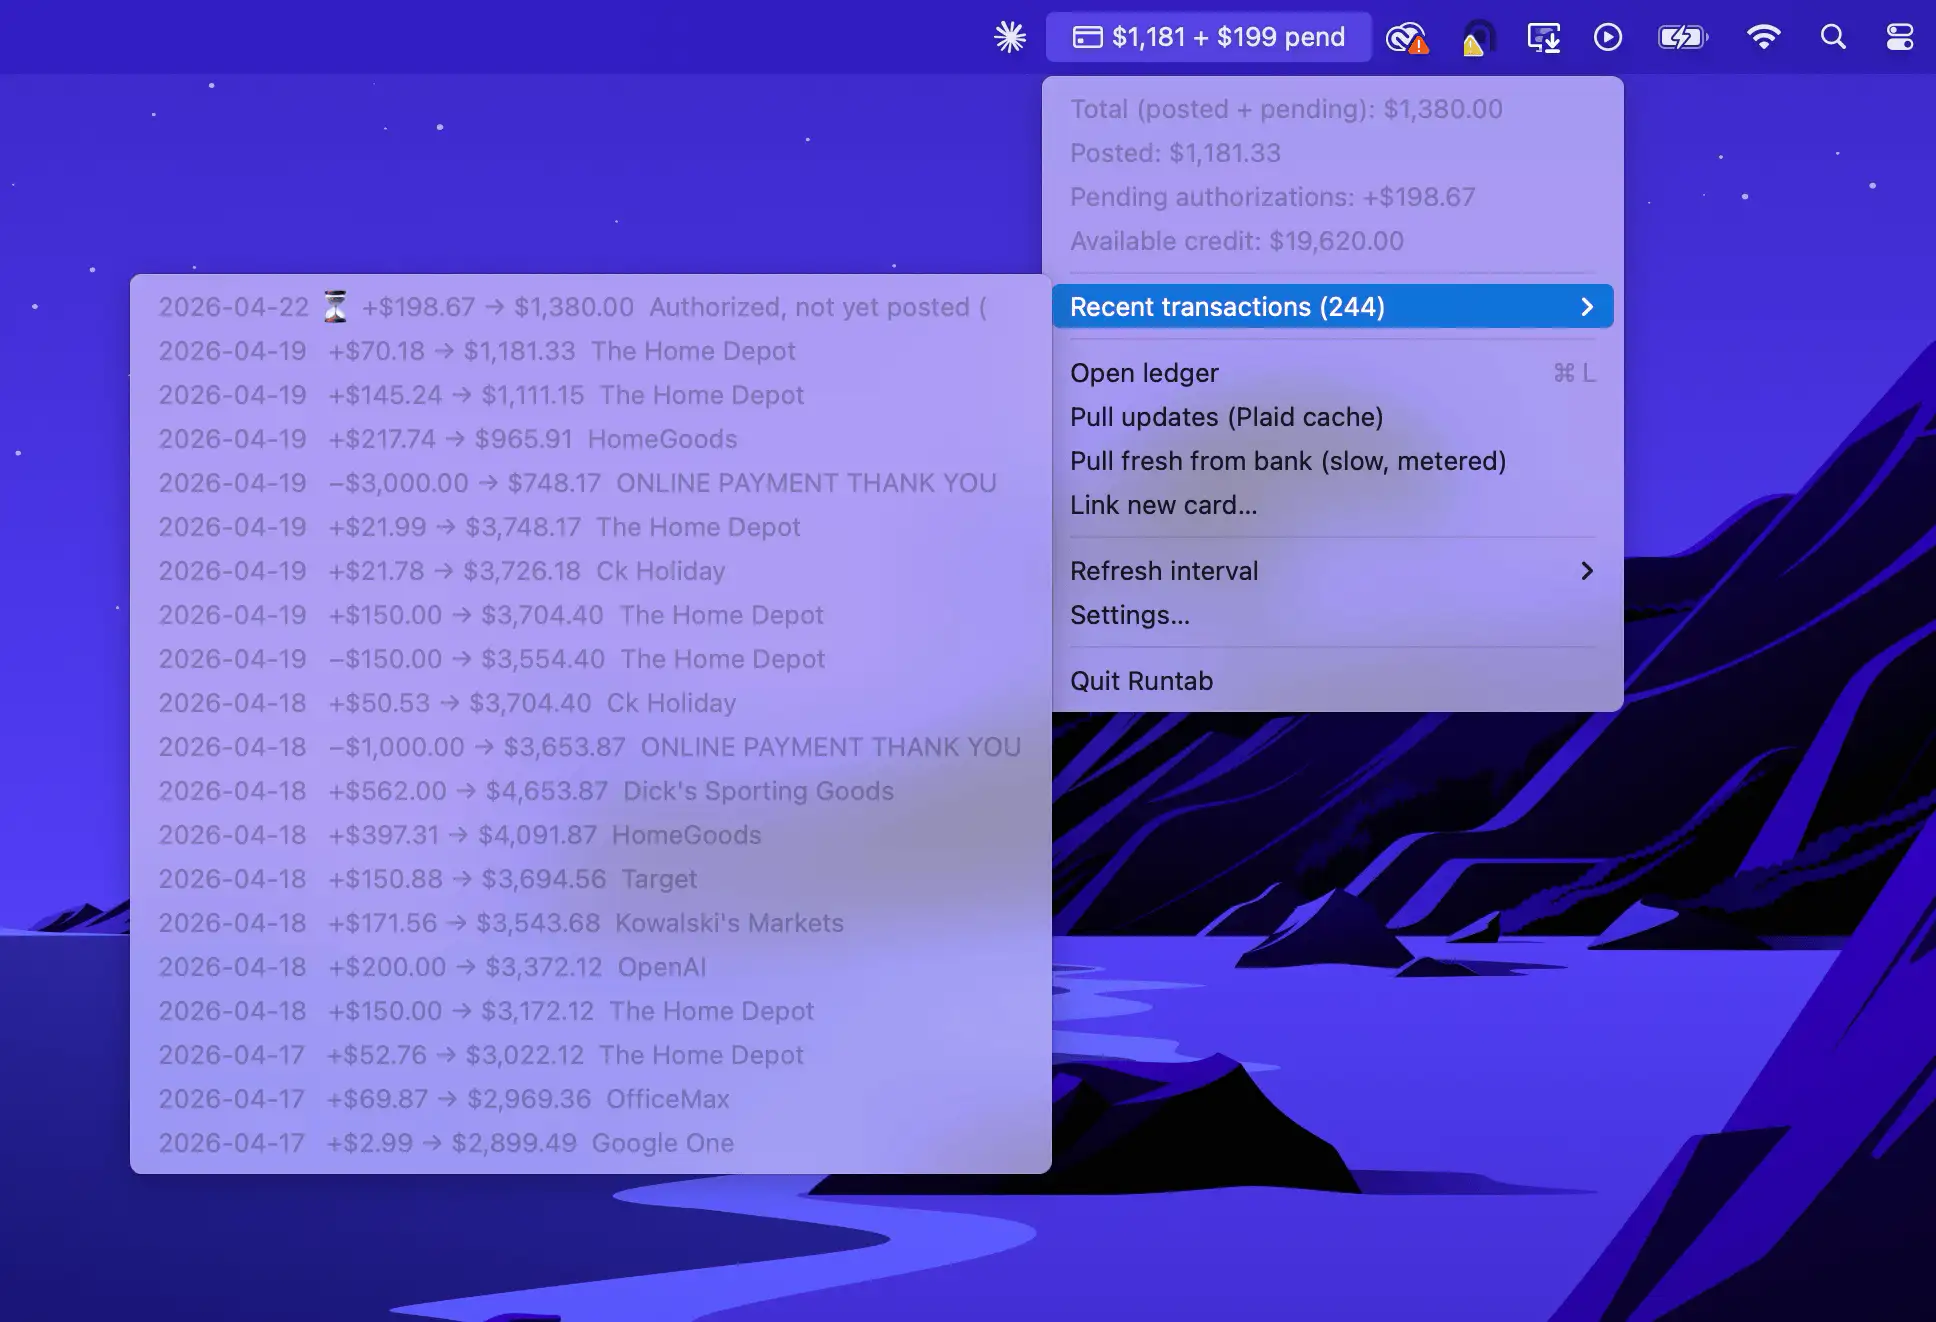This screenshot has height=1322, width=1936.
Task: Click the circular play button icon
Action: tap(1608, 38)
